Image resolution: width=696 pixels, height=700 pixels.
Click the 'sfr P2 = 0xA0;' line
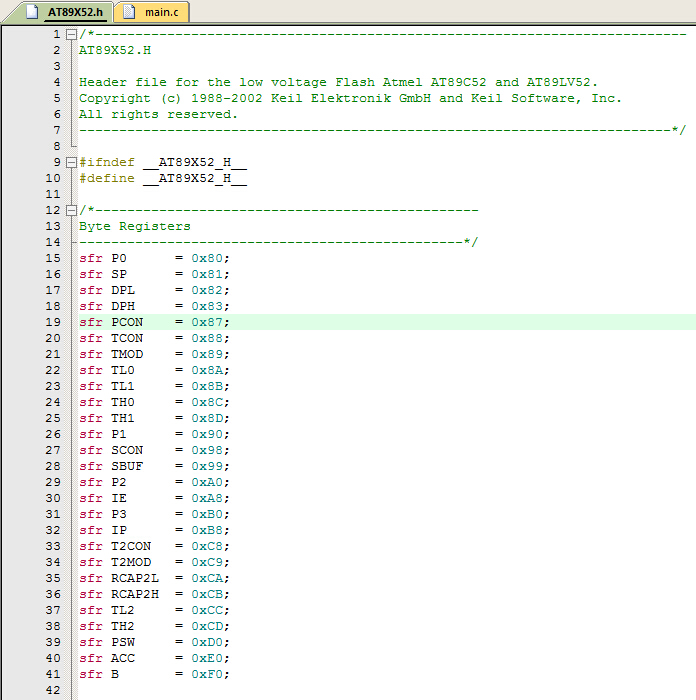154,483
